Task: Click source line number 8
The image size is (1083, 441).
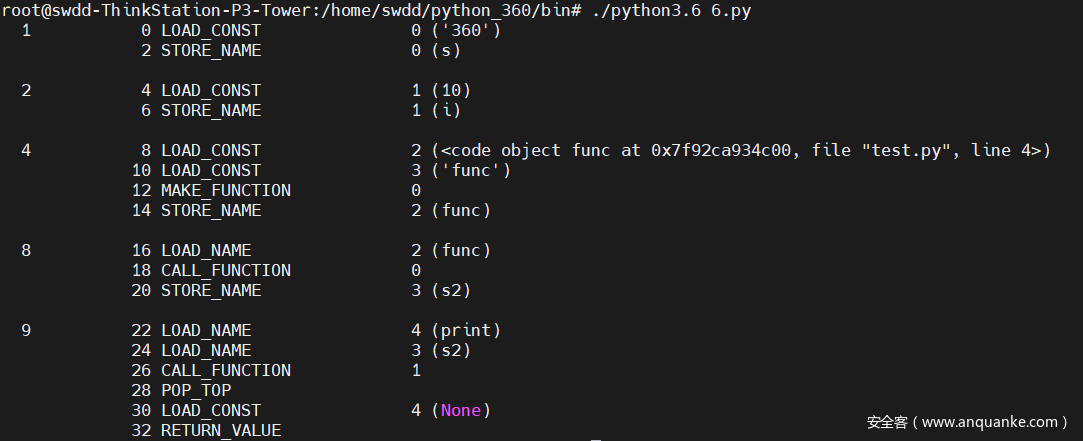Action: point(26,250)
